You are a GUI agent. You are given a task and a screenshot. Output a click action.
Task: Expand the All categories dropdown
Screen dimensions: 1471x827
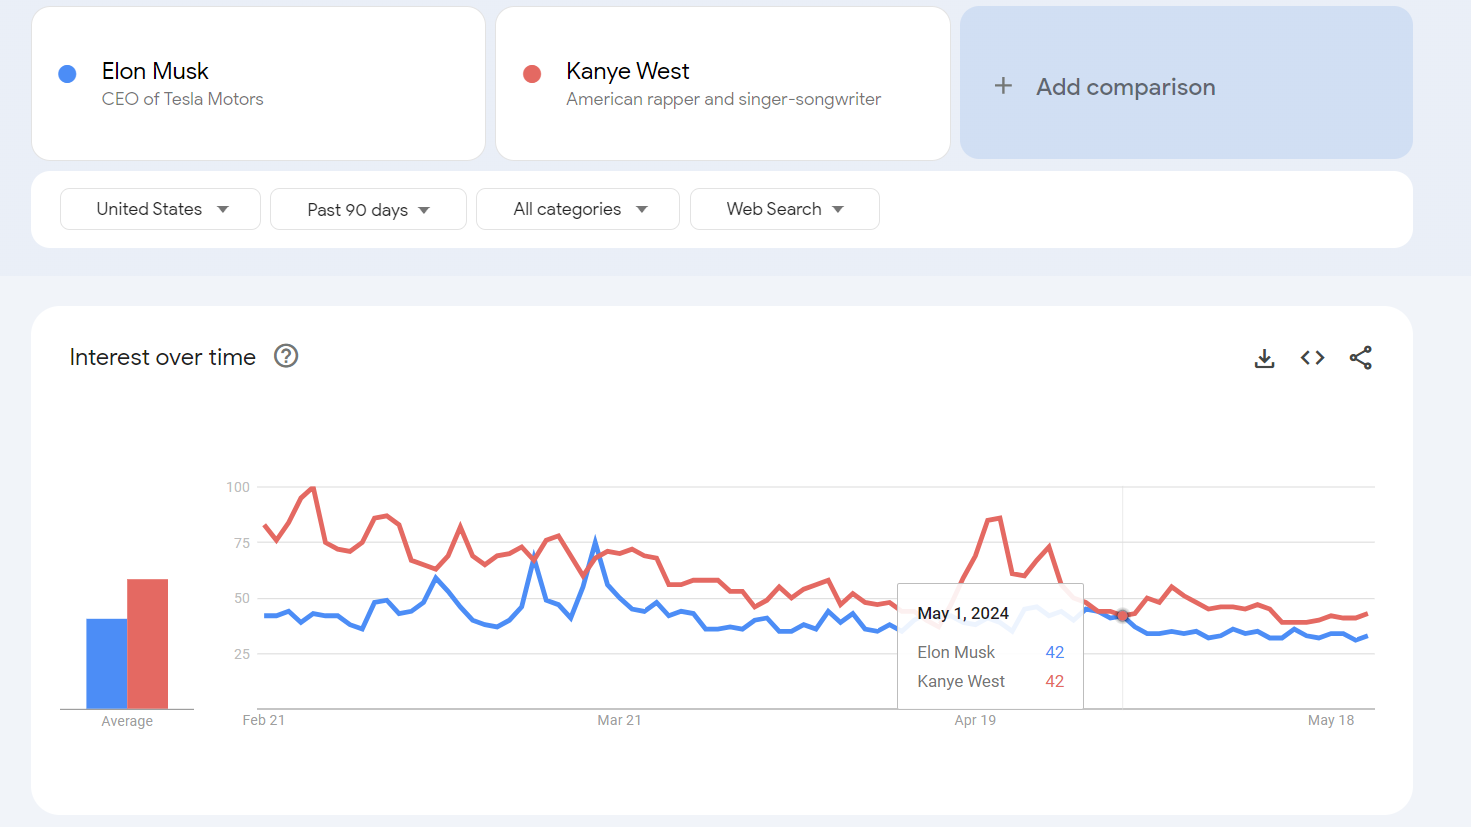578,209
